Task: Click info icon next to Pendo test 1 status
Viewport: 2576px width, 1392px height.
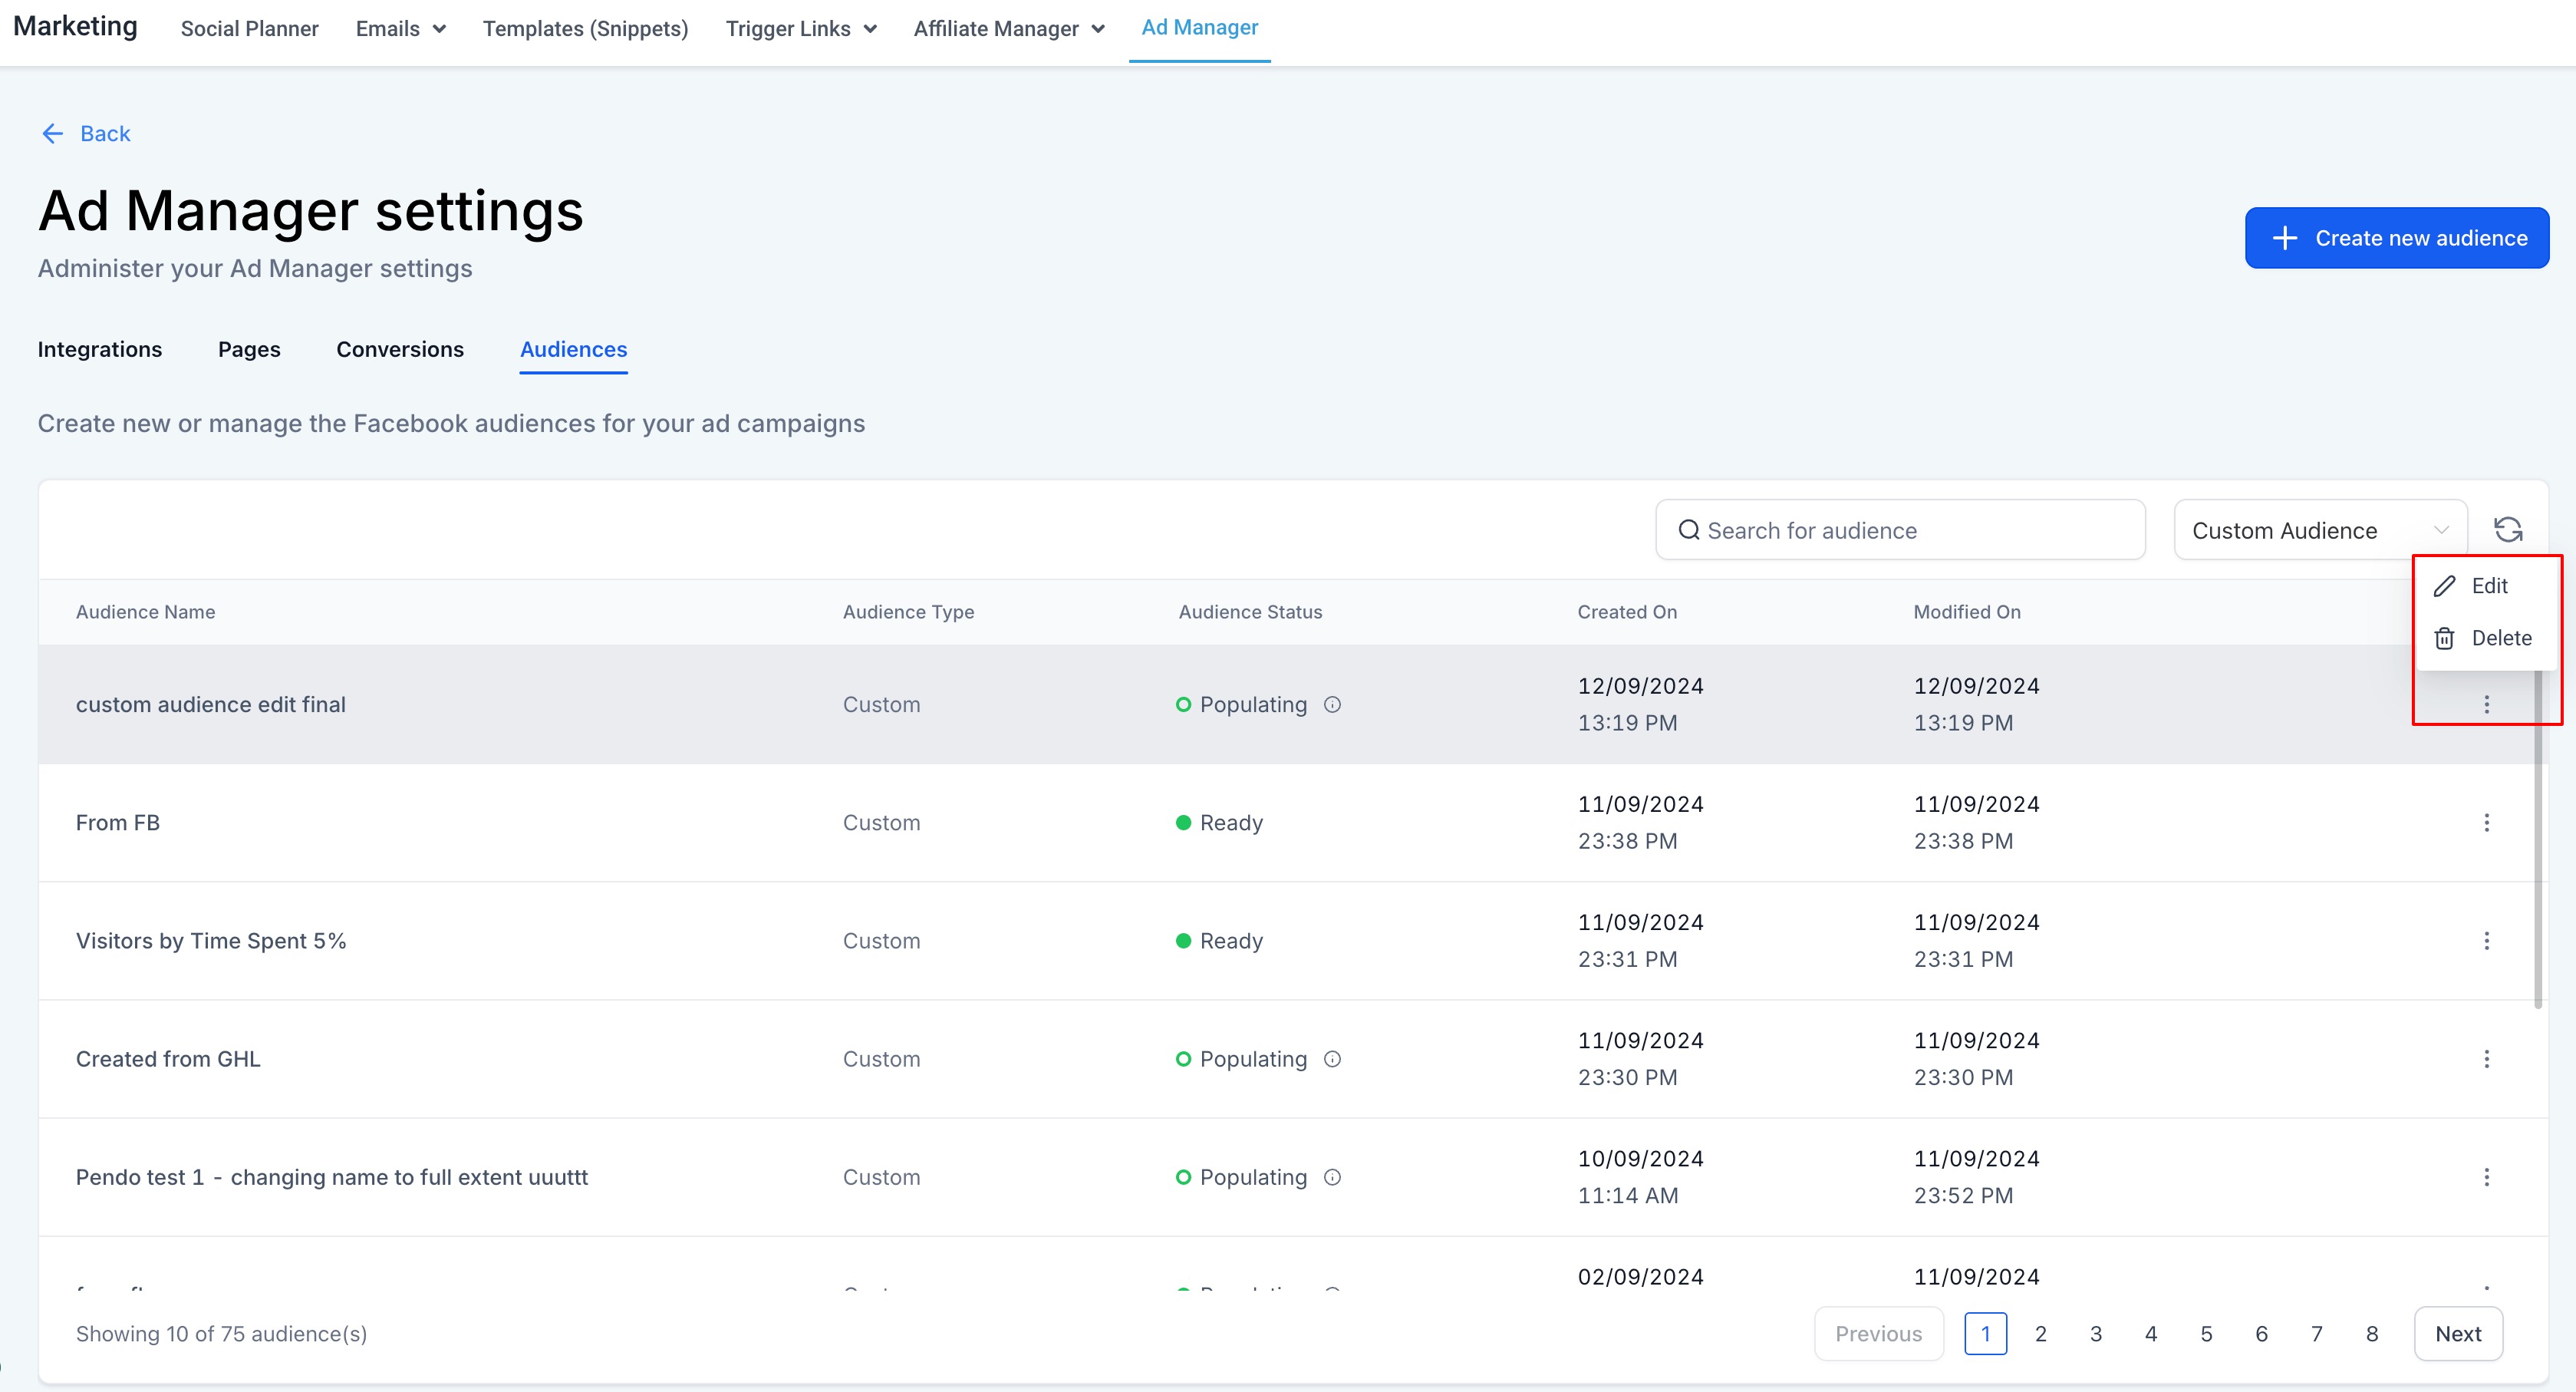Action: [1332, 1176]
